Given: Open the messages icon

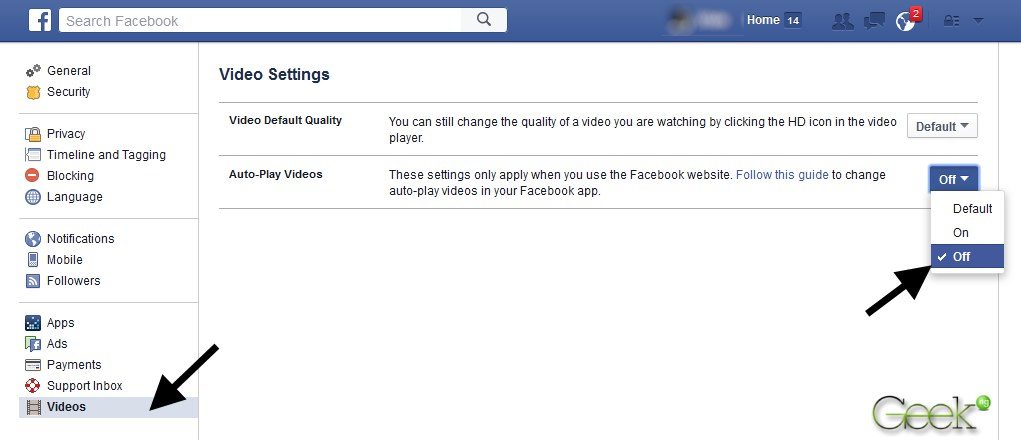Looking at the screenshot, I should click(x=873, y=21).
